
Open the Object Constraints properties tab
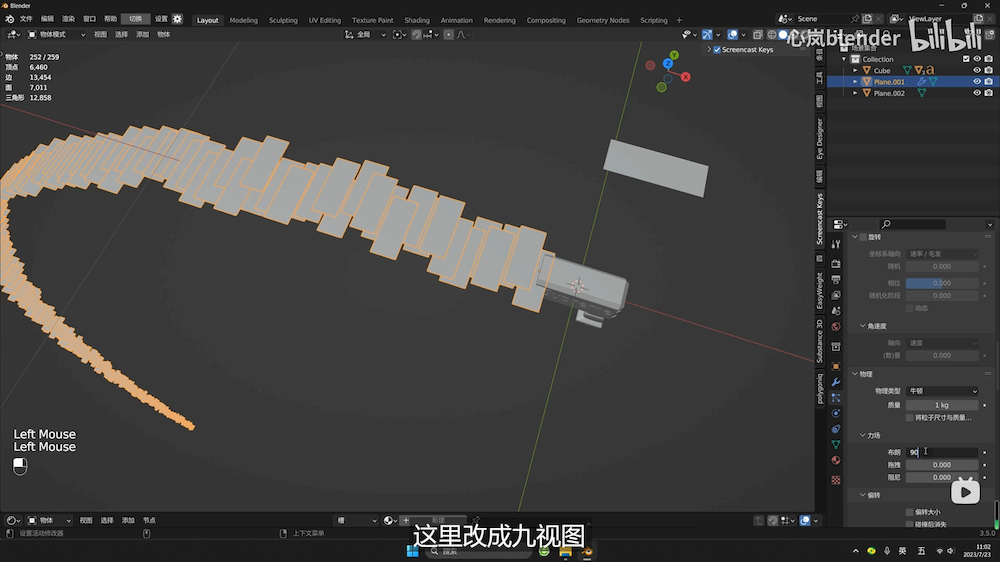pyautogui.click(x=835, y=429)
